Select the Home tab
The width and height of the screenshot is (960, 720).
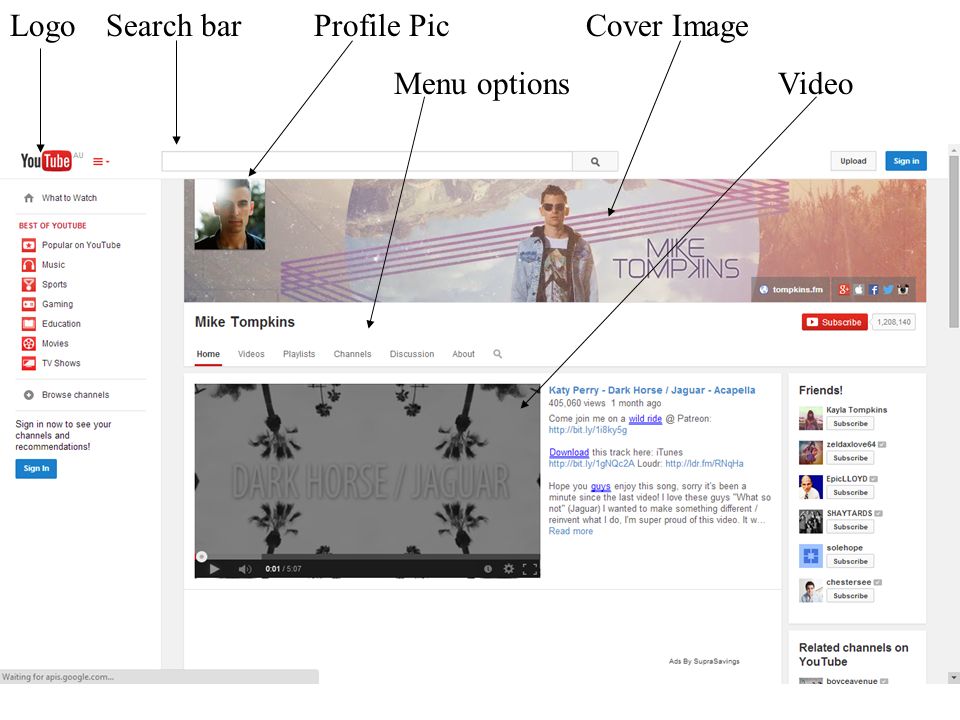(208, 354)
